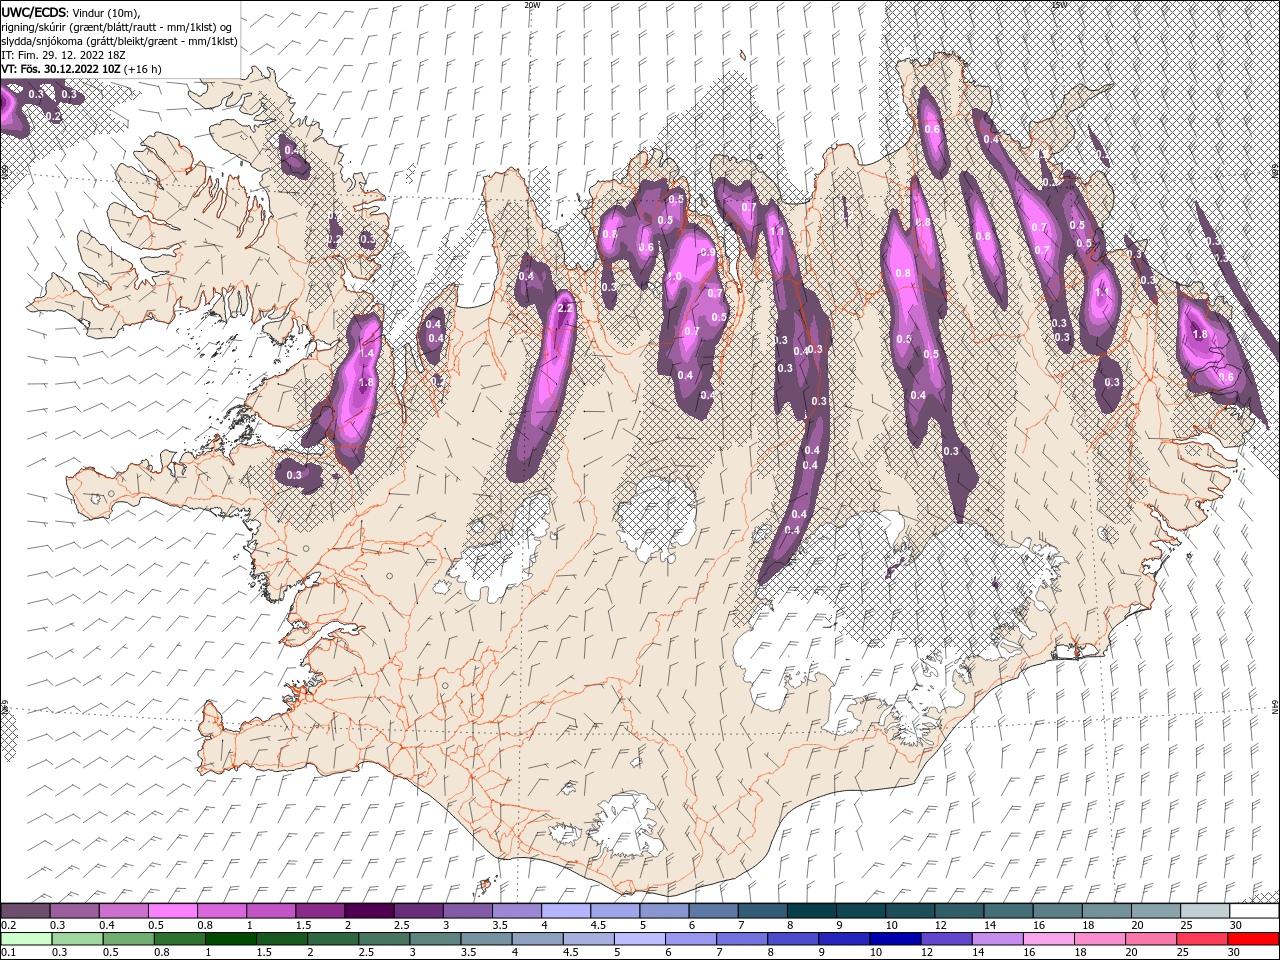The image size is (1280, 960).
Task: Select the 2.5 label under lower legend row
Action: pyautogui.click(x=367, y=953)
